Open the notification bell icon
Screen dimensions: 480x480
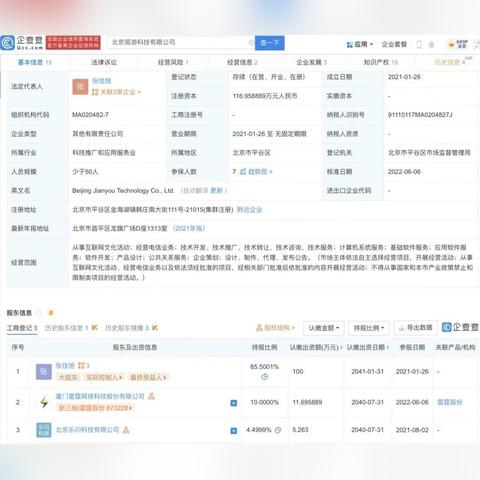point(431,44)
